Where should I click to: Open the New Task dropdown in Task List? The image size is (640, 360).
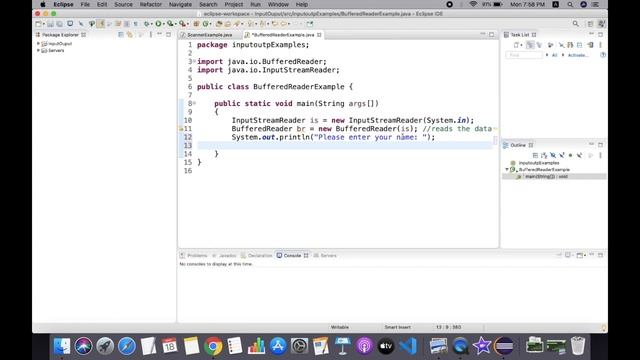[x=522, y=45]
